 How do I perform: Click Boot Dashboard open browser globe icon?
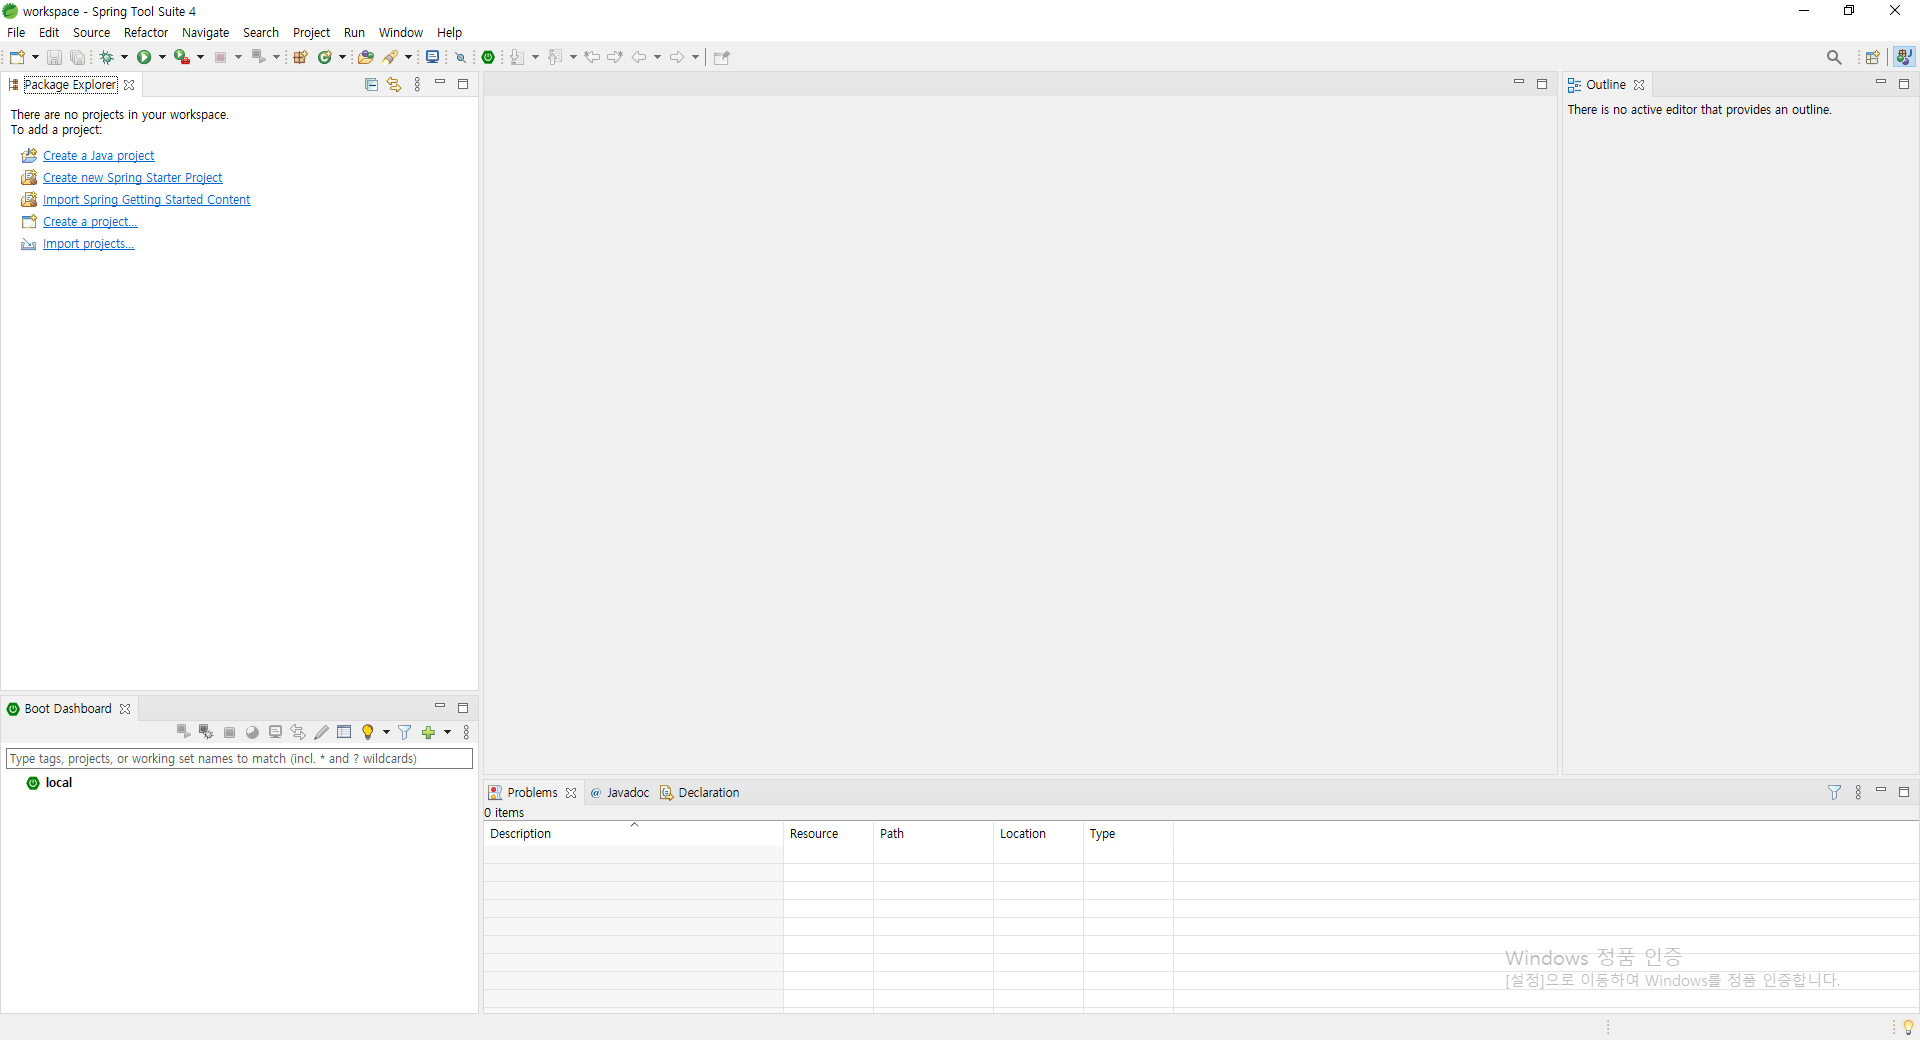(x=252, y=732)
